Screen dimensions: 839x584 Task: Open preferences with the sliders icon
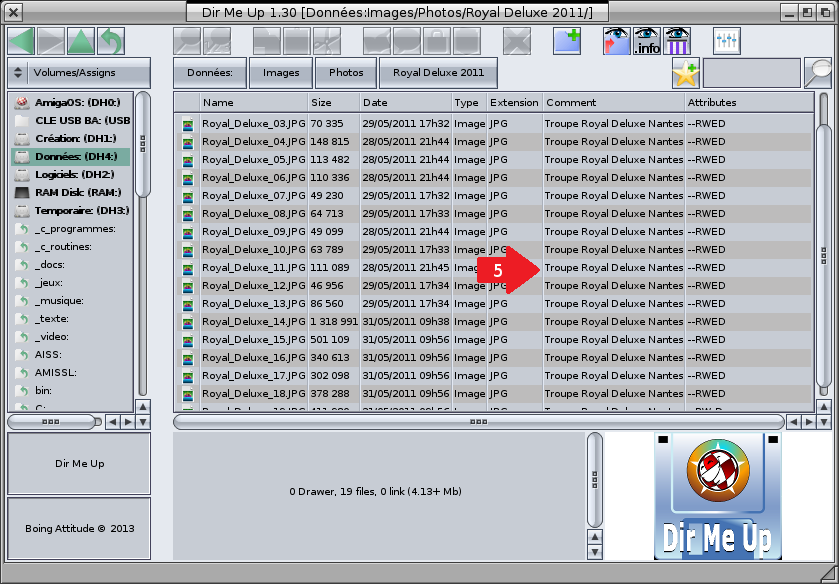click(x=727, y=41)
